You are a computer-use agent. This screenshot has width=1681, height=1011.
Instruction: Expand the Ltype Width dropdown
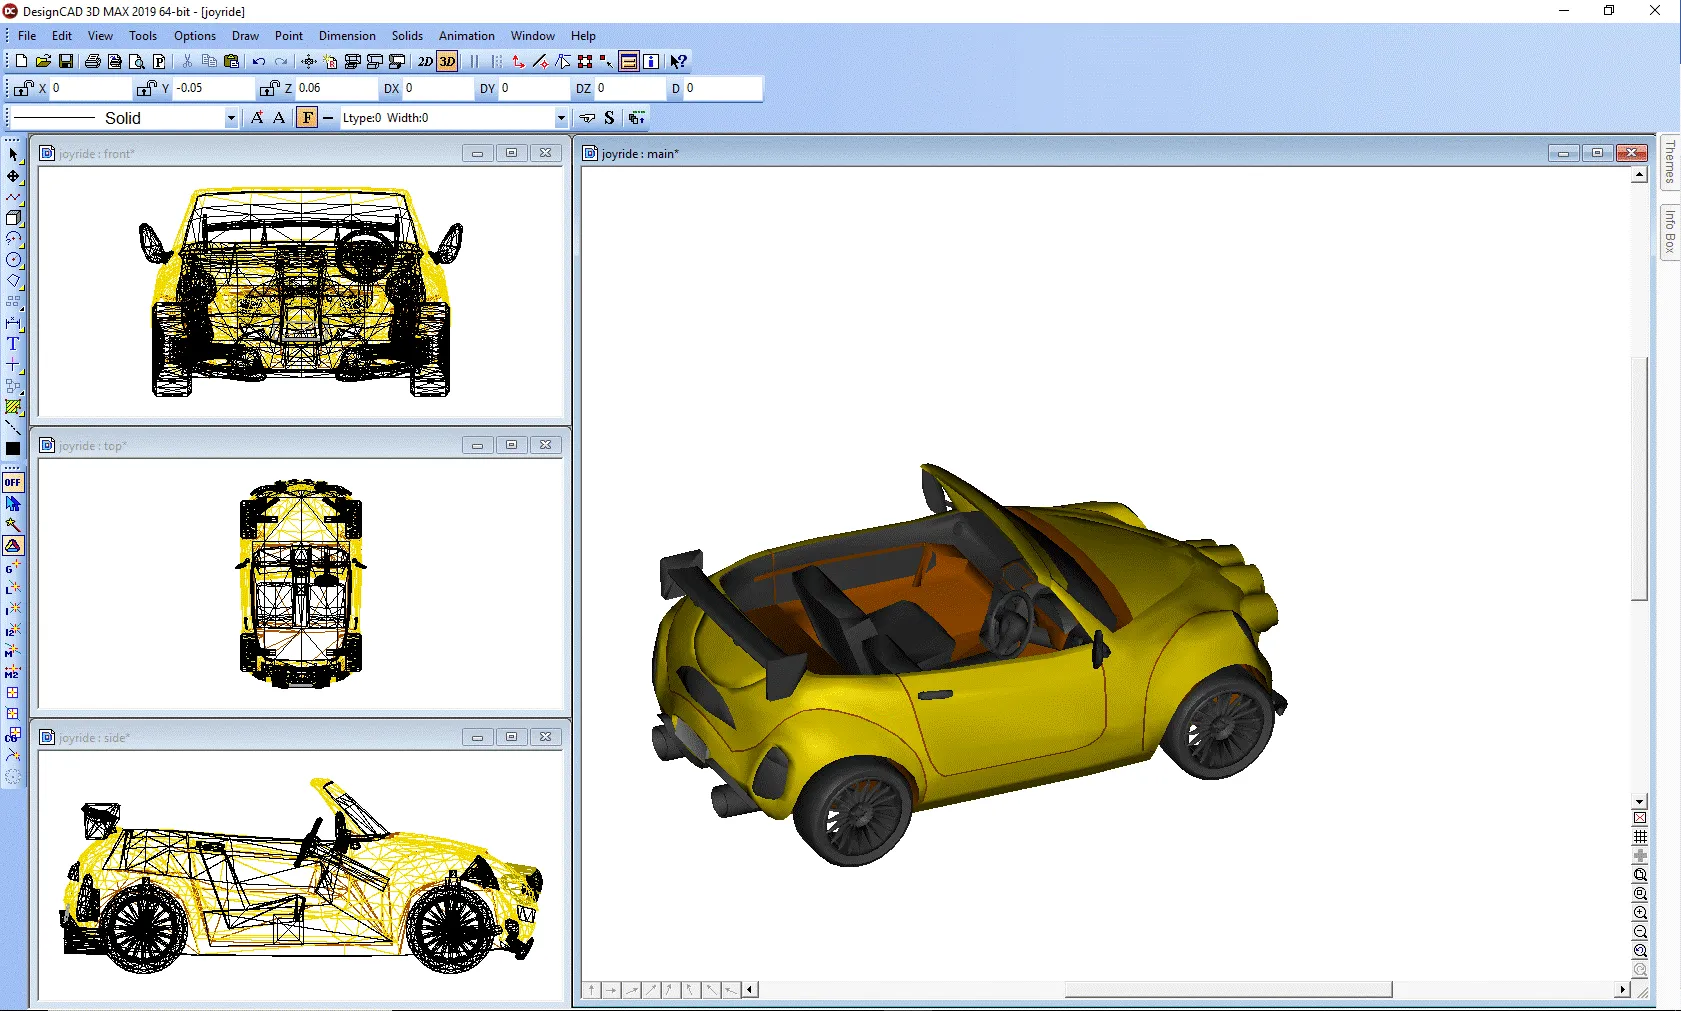pos(560,118)
